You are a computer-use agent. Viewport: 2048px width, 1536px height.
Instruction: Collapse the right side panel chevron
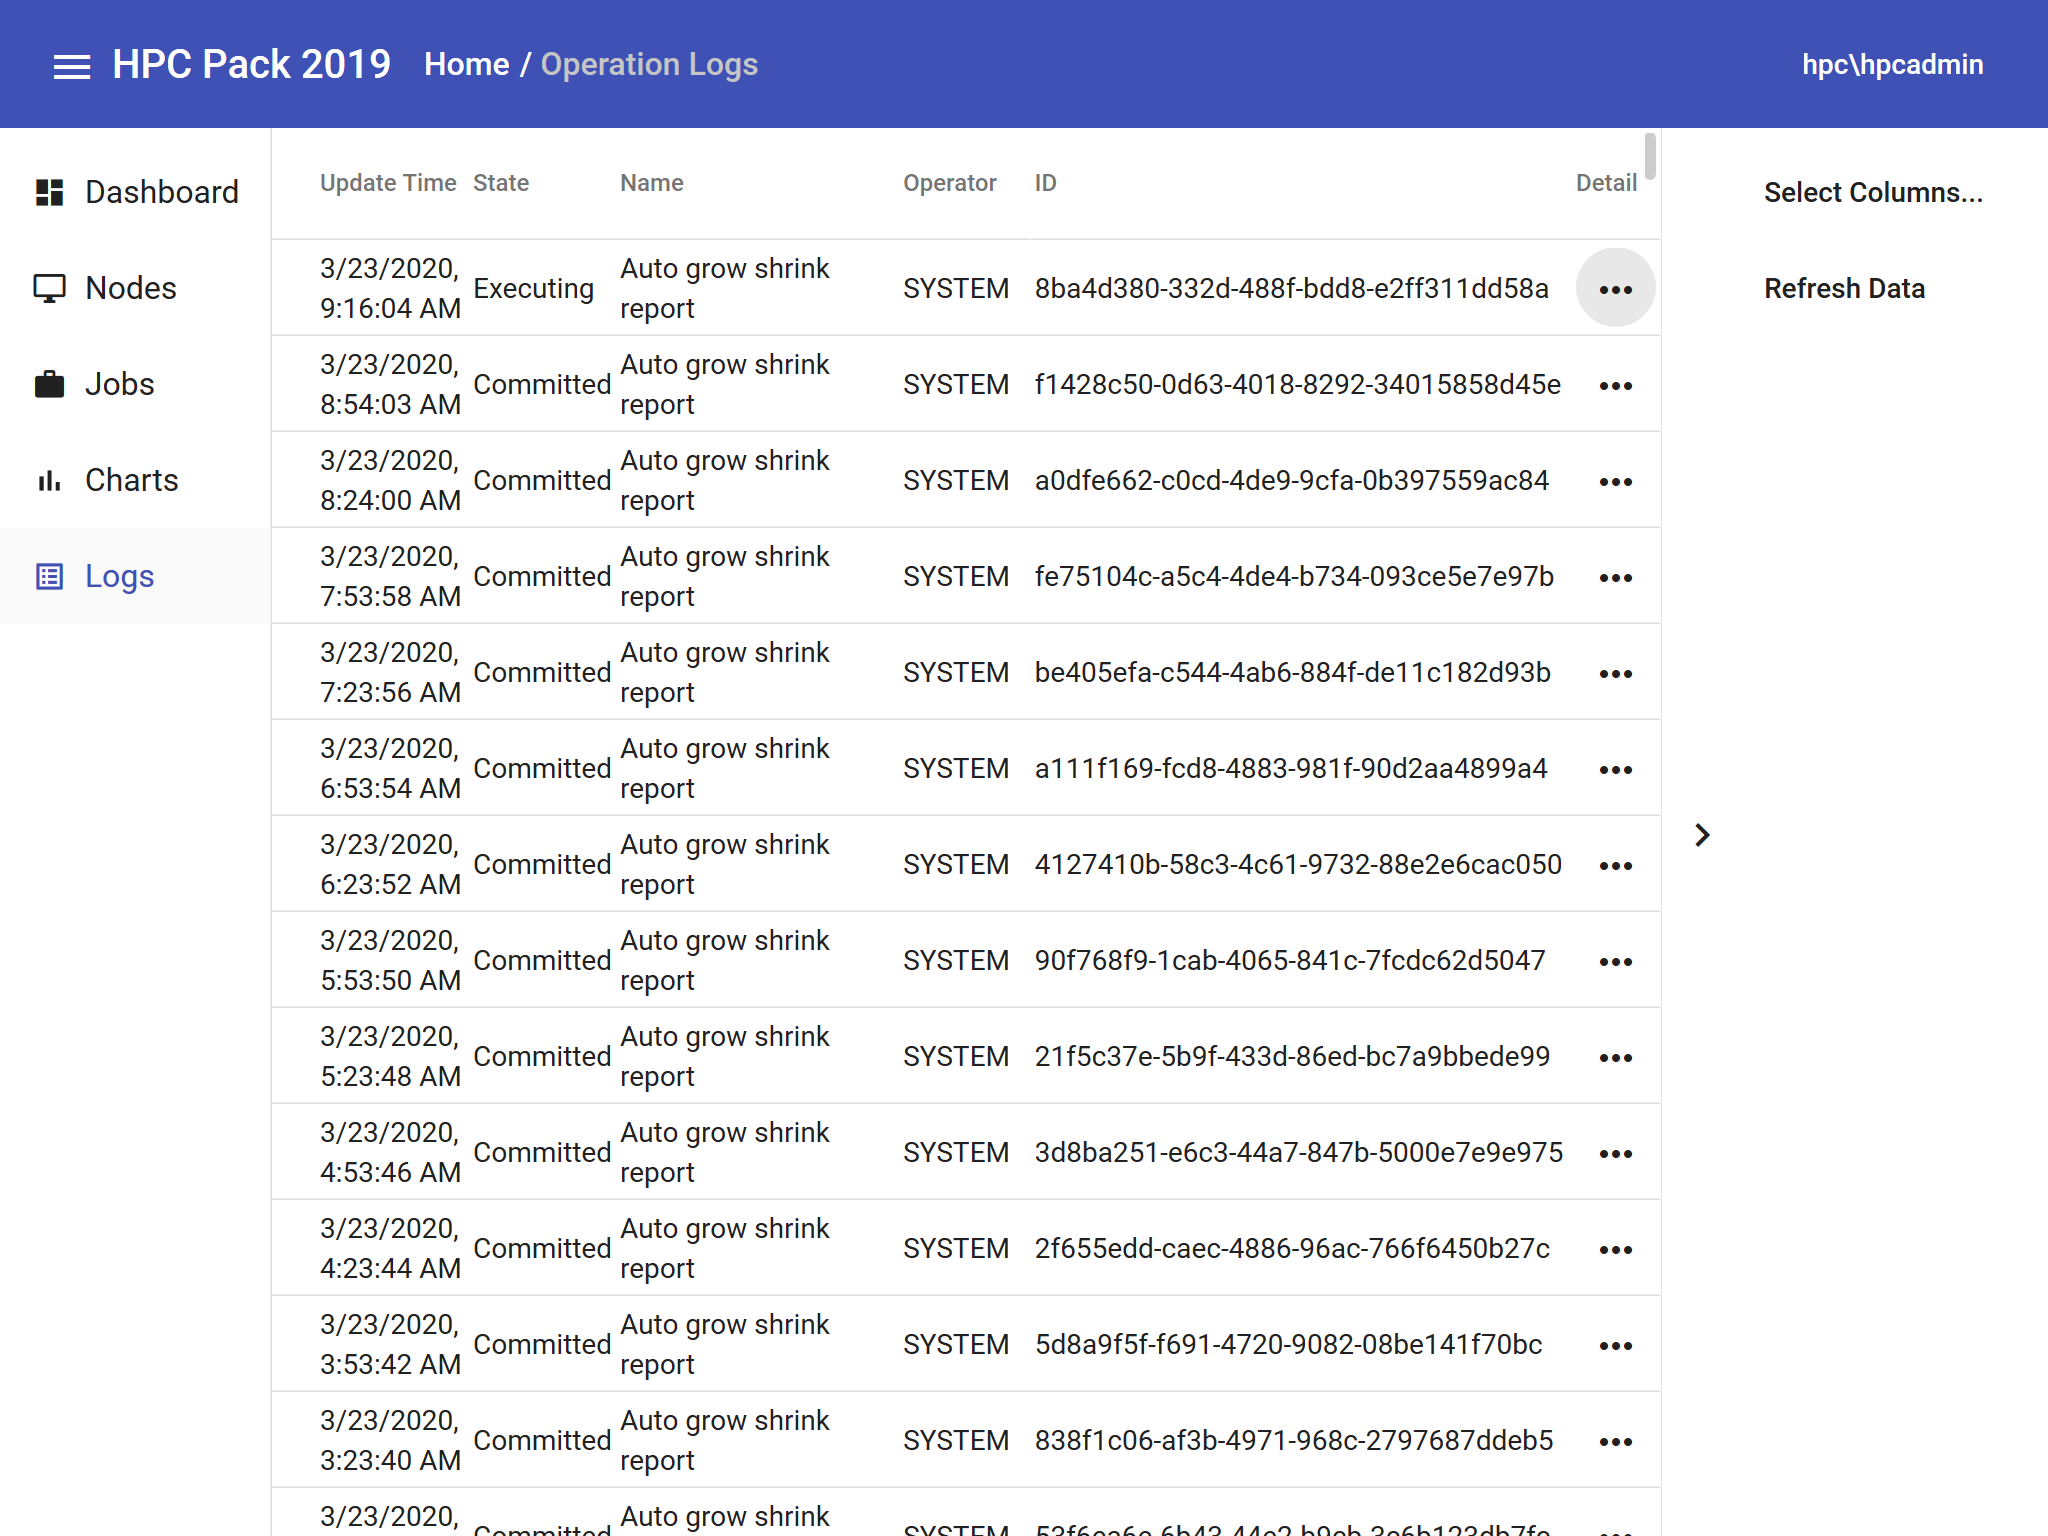click(1702, 835)
